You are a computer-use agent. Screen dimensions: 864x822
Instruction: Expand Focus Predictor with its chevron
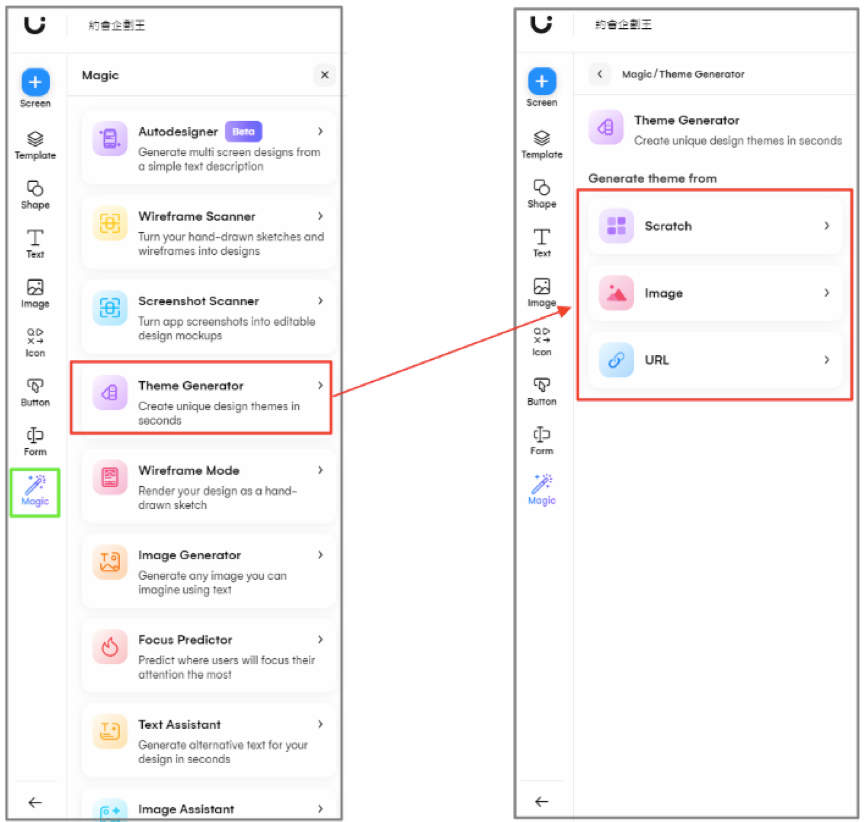(x=320, y=640)
